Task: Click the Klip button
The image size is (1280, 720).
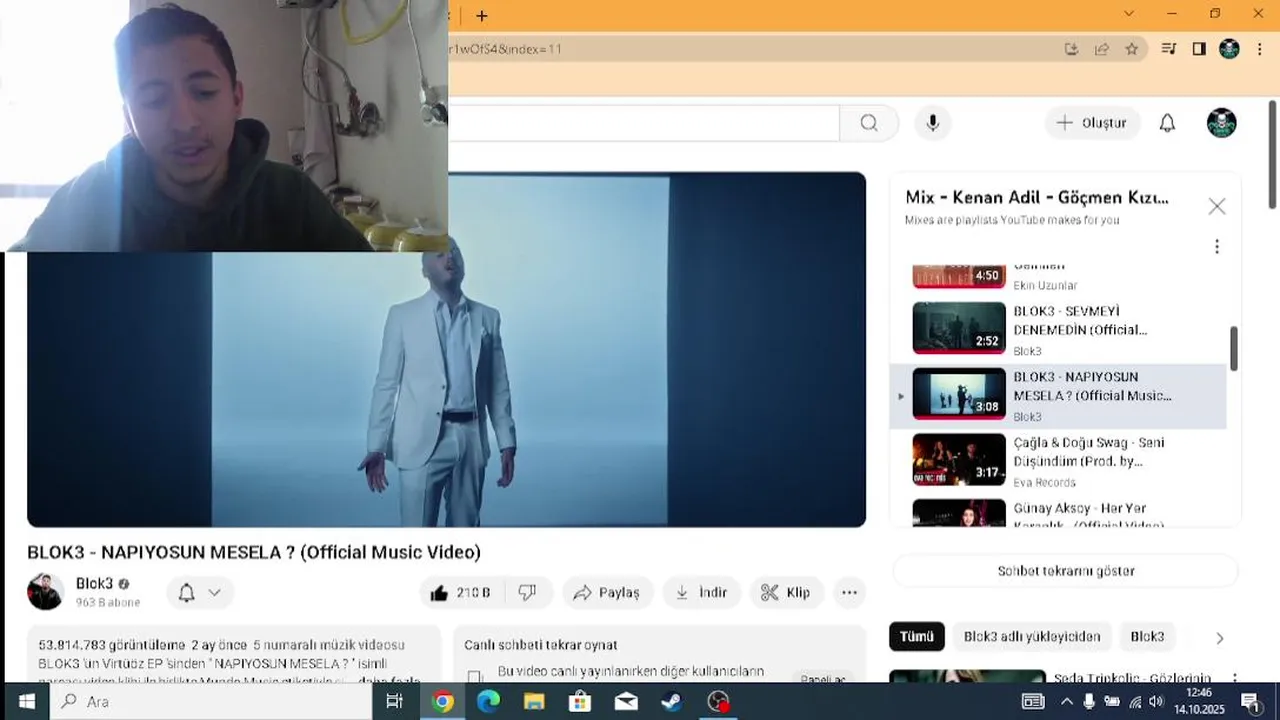Action: tap(786, 592)
